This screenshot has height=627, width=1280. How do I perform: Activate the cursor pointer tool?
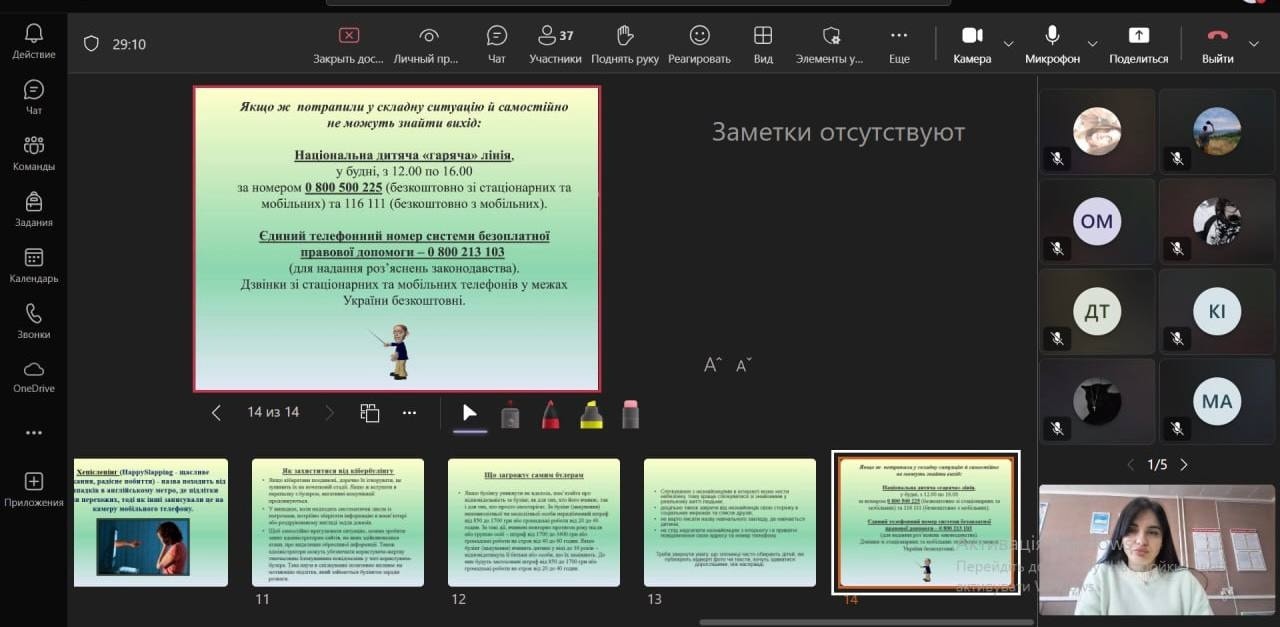coord(470,413)
